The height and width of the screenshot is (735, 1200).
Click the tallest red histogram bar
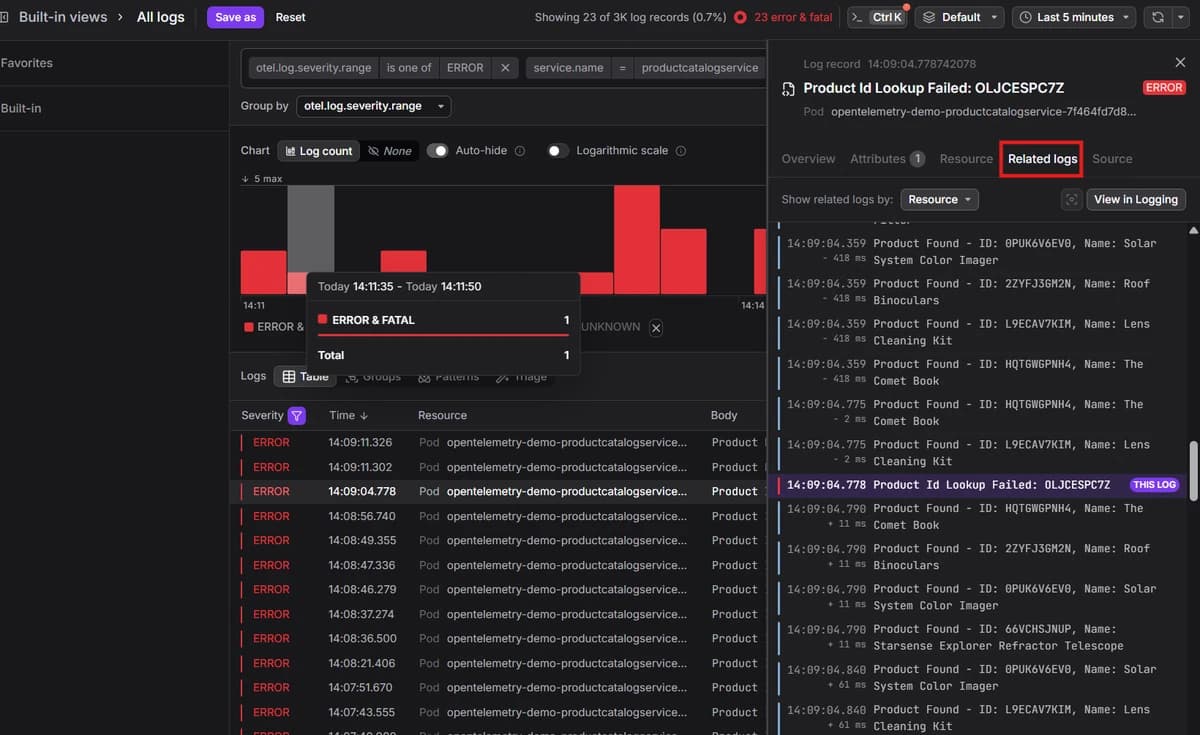click(637, 240)
